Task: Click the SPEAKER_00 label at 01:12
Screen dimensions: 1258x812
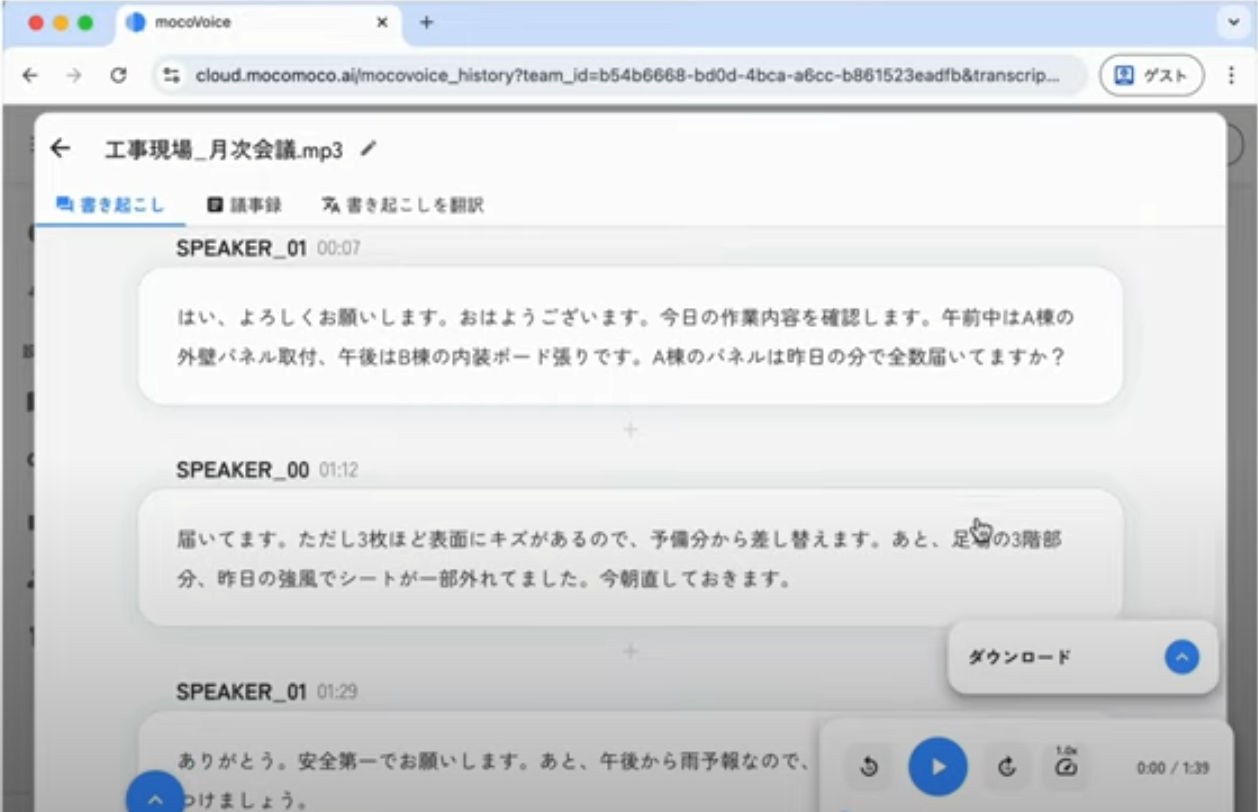Action: coord(242,470)
